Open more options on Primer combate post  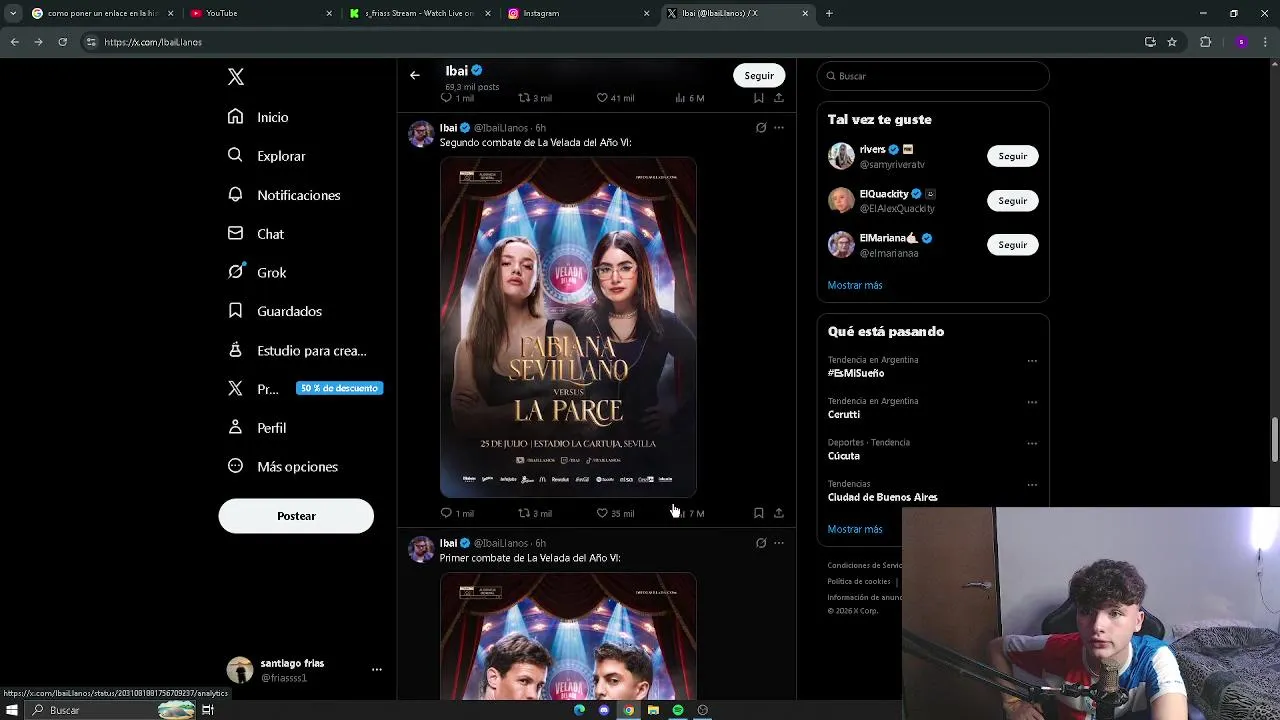pyautogui.click(x=779, y=543)
